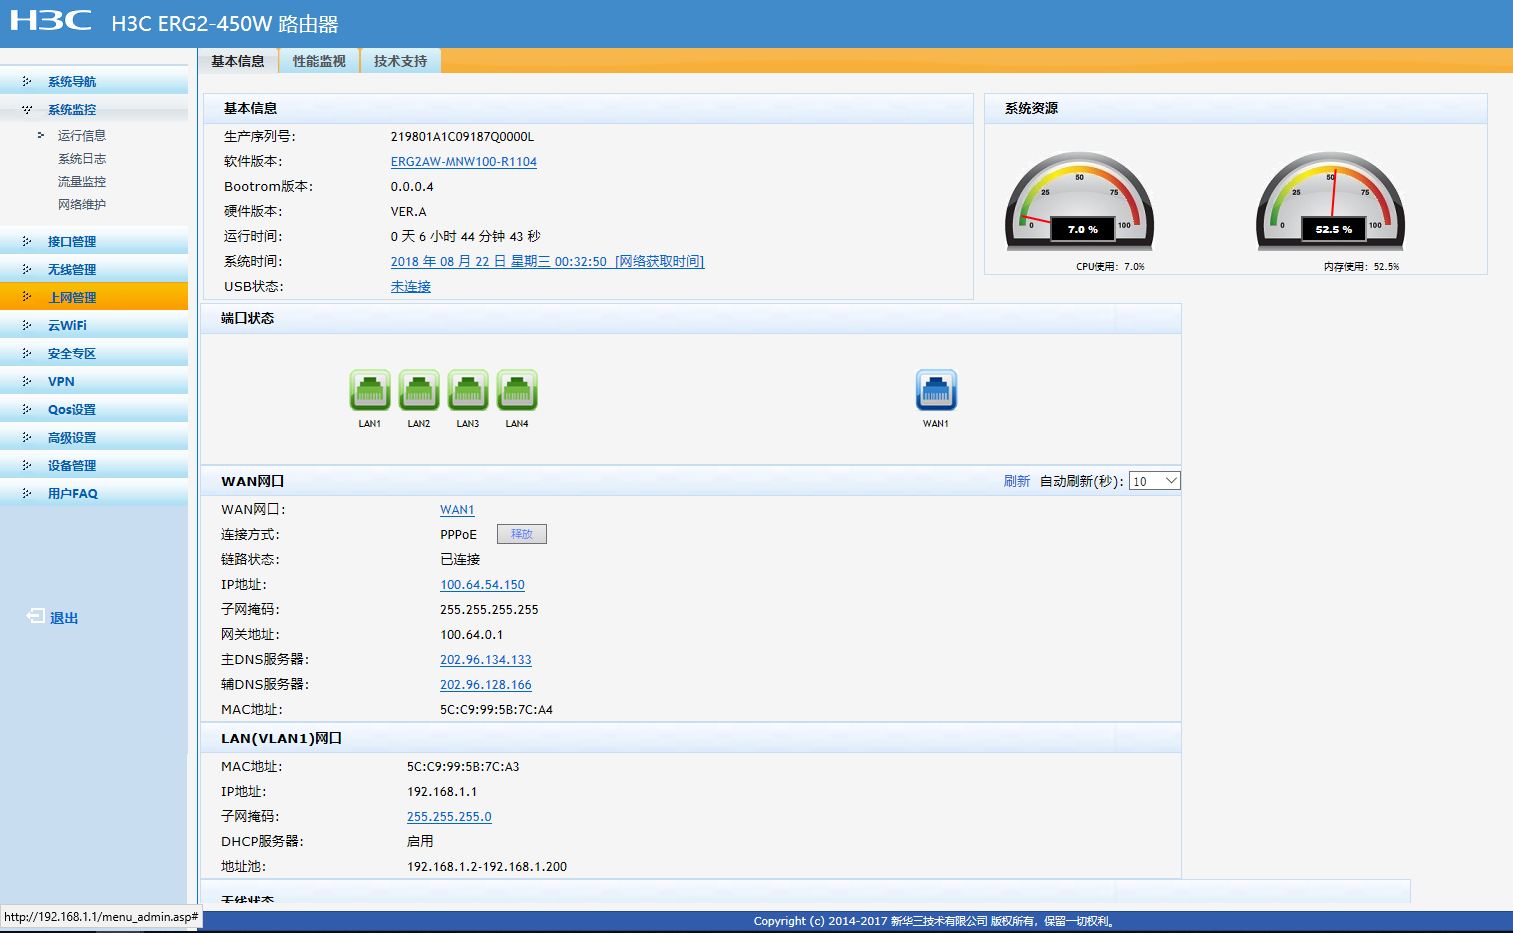This screenshot has width=1513, height=933.
Task: Click the CPU usage gauge
Action: (x=1080, y=202)
